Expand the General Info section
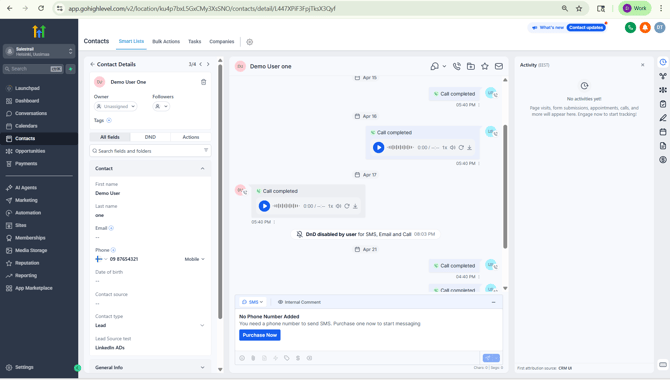The image size is (670, 380). coord(203,368)
